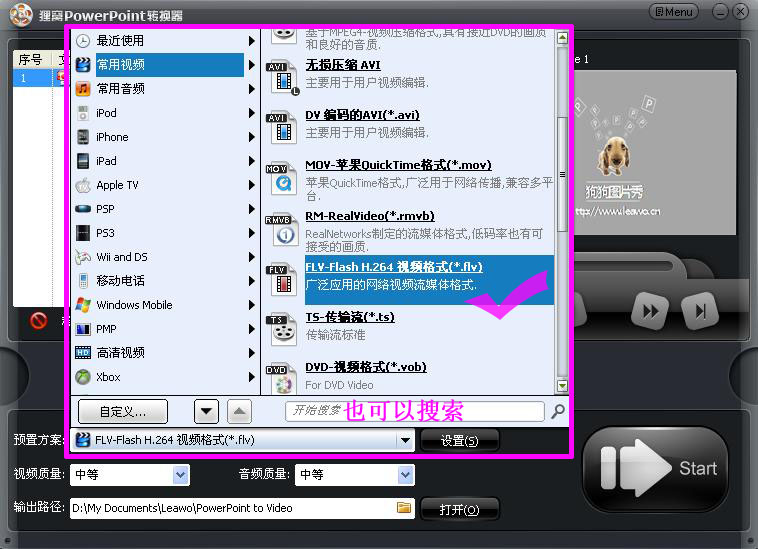The width and height of the screenshot is (758, 549).
Task: Click the PSP console icon
Action: [x=83, y=209]
